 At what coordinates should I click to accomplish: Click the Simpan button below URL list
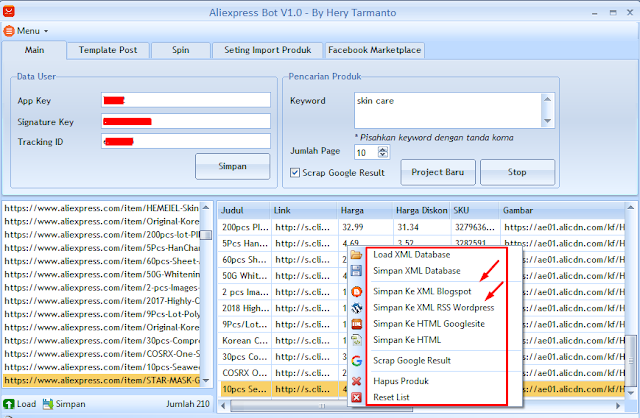pyautogui.click(x=64, y=404)
